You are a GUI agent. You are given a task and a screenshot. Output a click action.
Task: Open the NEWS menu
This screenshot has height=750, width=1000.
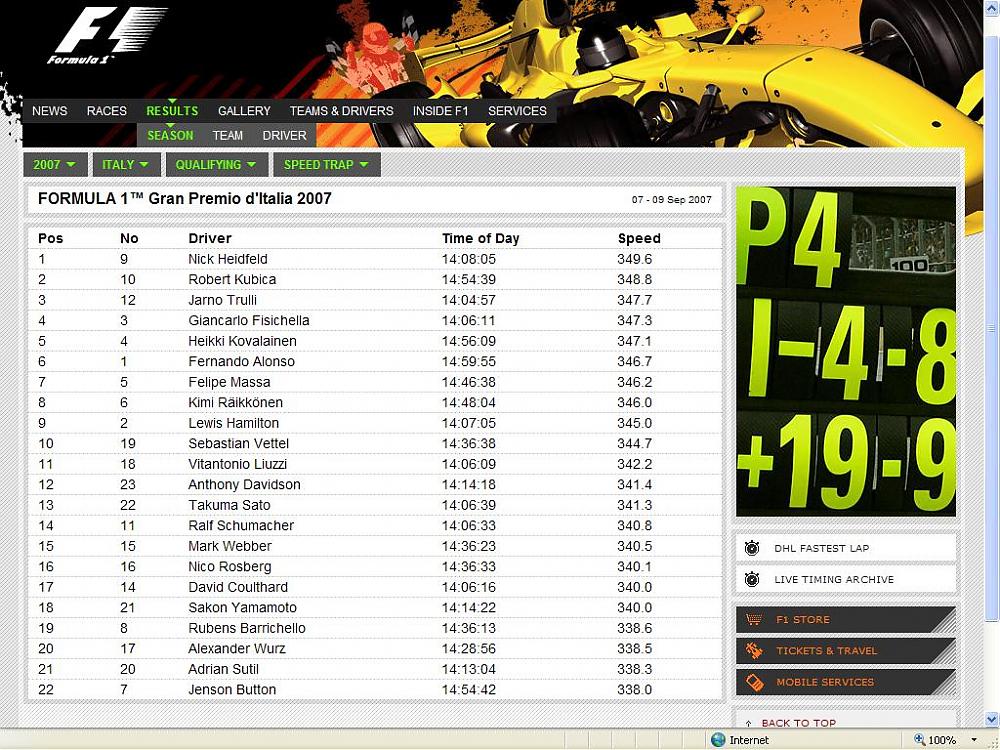tap(50, 111)
